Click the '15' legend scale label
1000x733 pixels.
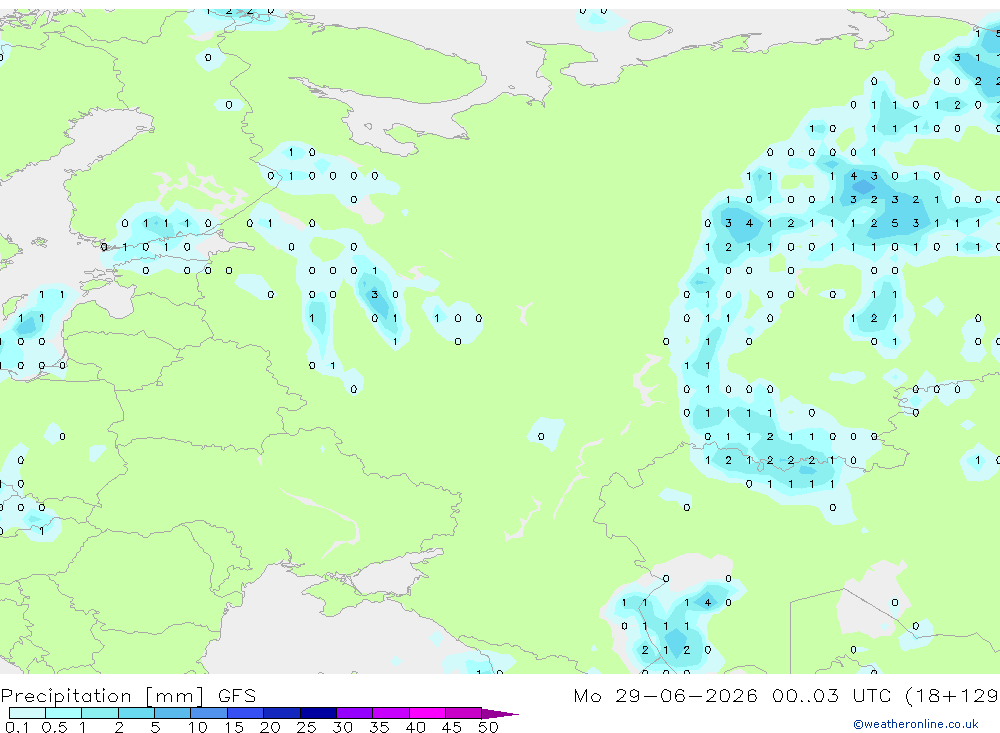point(234,727)
